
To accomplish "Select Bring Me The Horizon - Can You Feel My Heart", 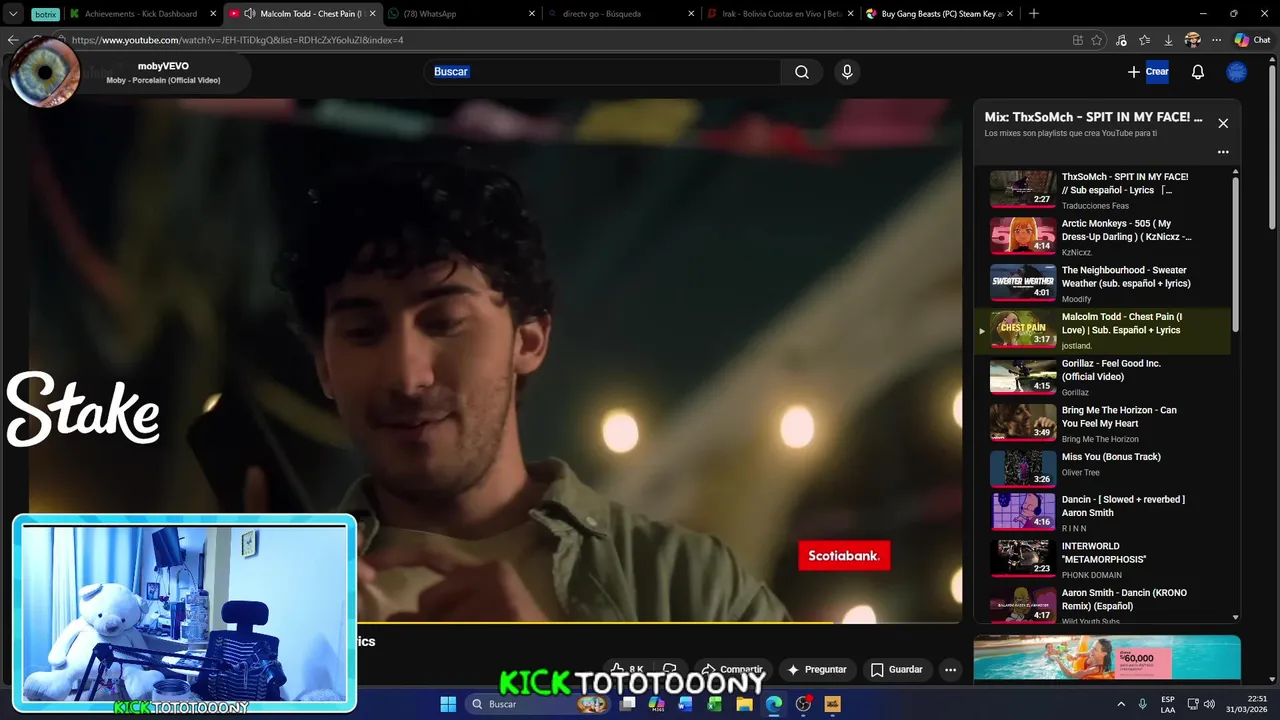I will pos(1102,424).
